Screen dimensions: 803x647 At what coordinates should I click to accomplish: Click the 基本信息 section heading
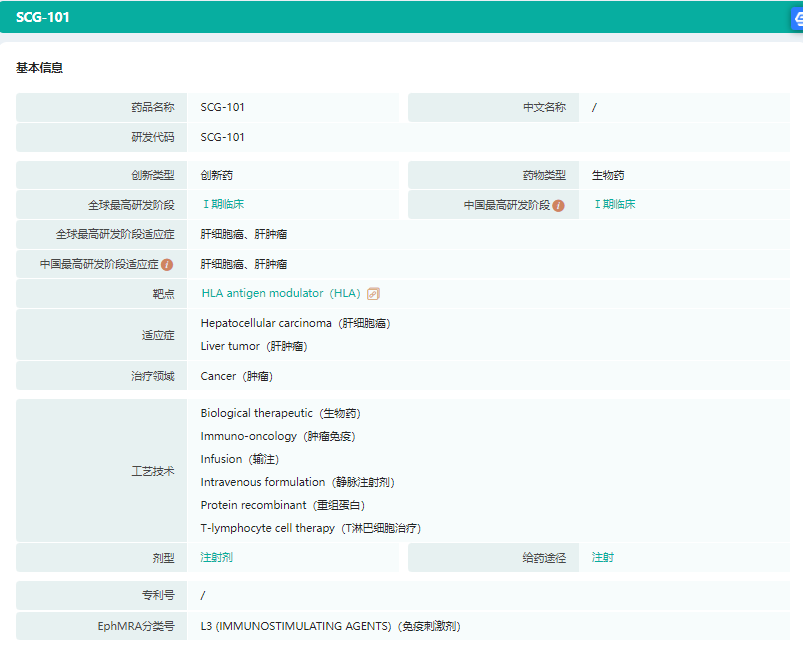(40, 68)
